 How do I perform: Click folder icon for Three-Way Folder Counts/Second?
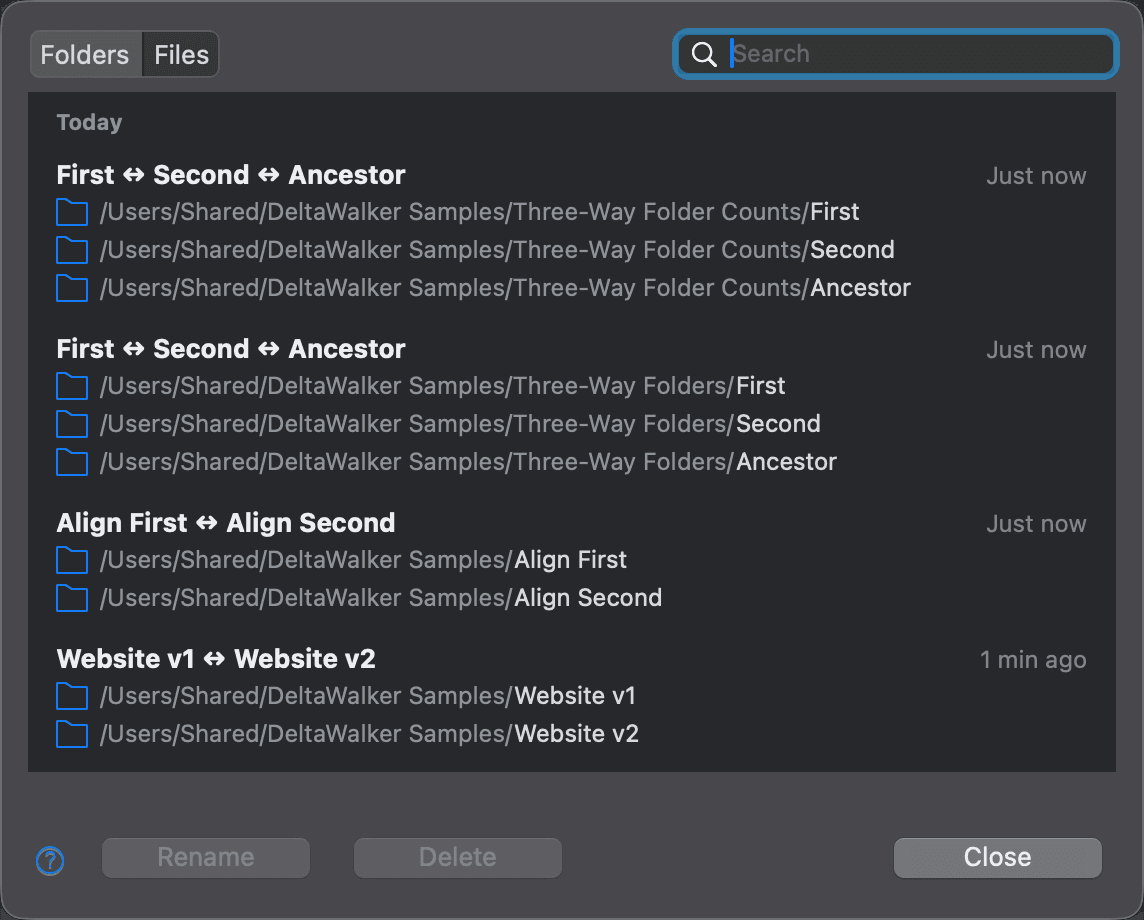(72, 250)
